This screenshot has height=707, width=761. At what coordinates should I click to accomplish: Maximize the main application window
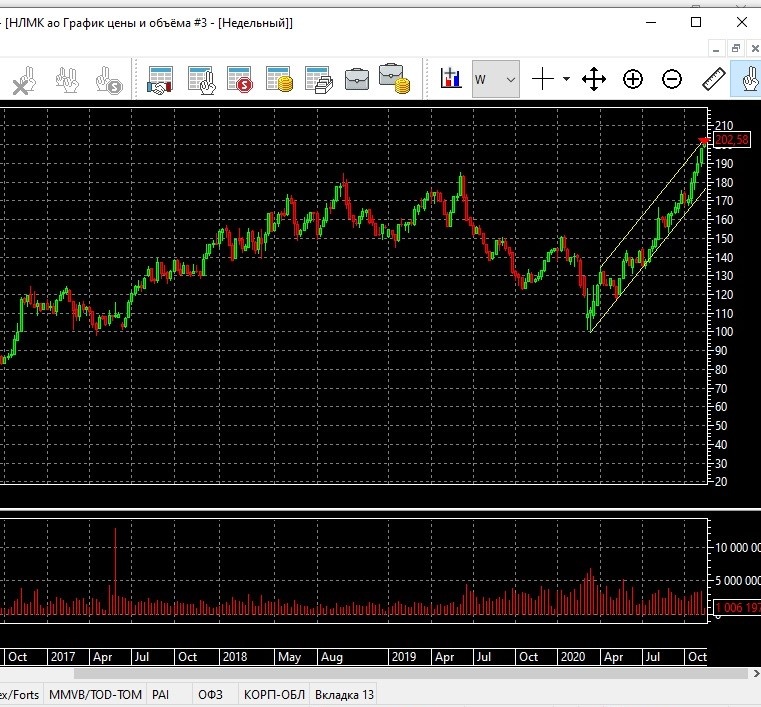[696, 22]
